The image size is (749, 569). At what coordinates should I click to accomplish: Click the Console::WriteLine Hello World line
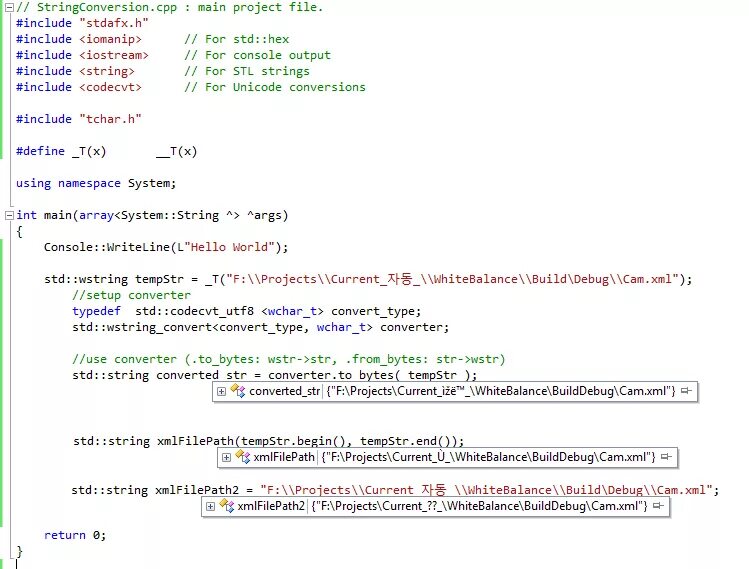[166, 247]
